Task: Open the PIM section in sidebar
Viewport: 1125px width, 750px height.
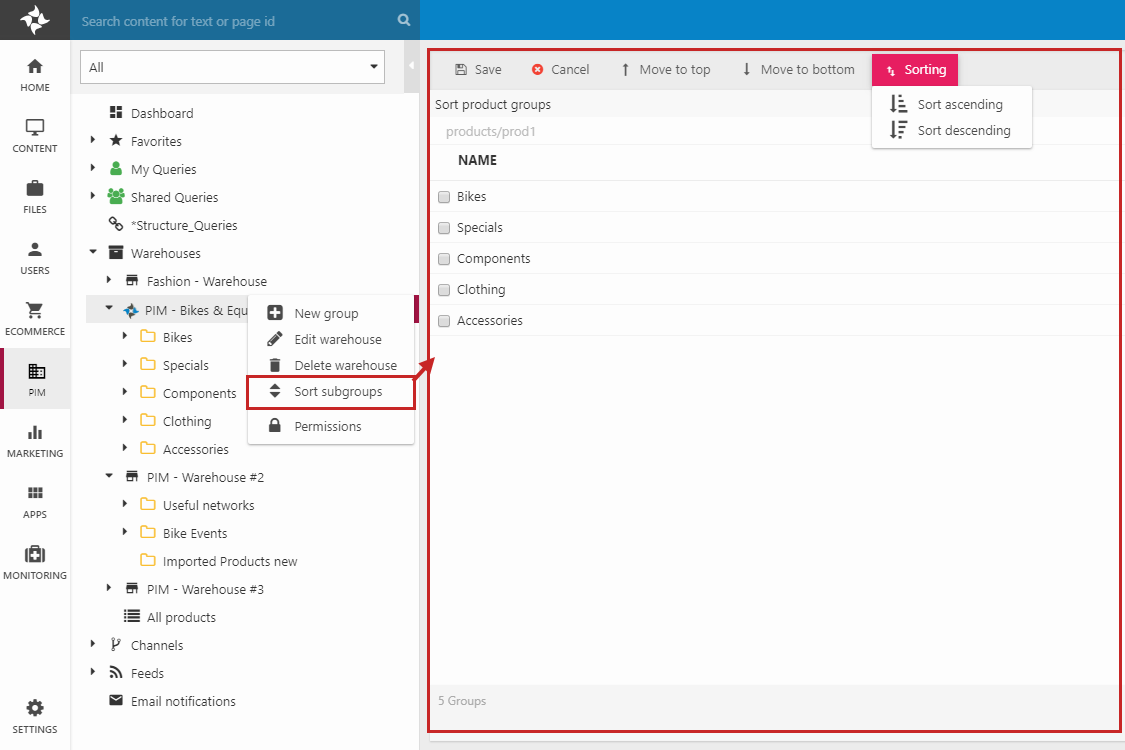Action: coord(35,379)
